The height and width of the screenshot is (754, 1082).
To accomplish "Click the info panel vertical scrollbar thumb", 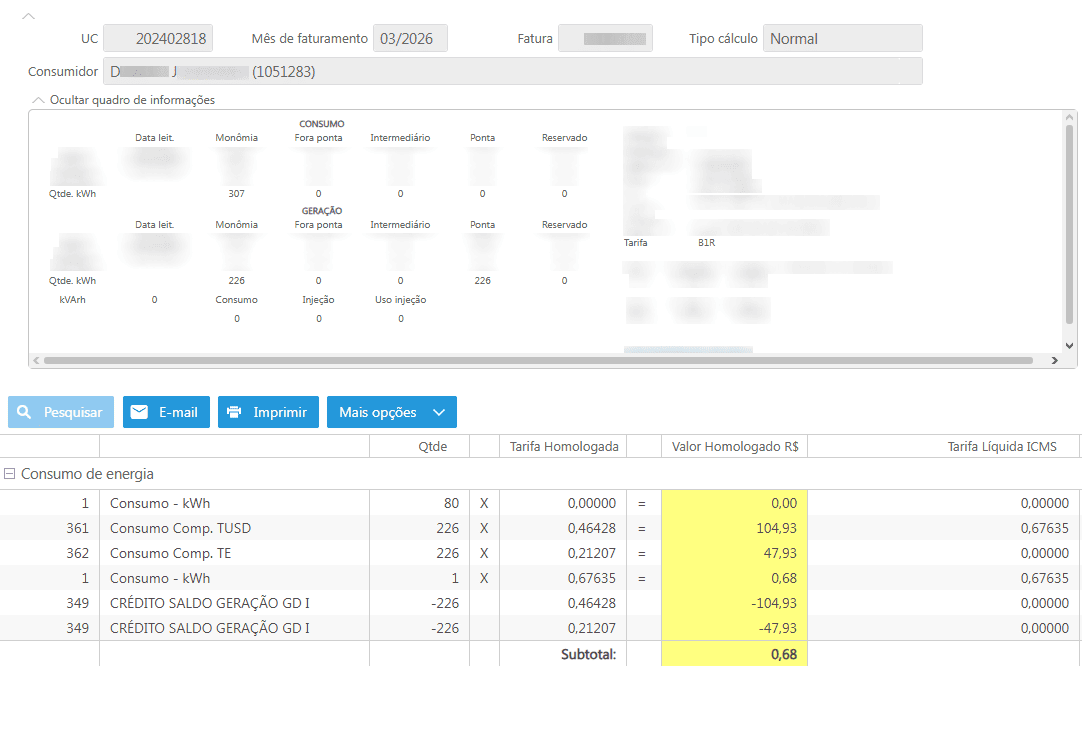I will [1069, 225].
